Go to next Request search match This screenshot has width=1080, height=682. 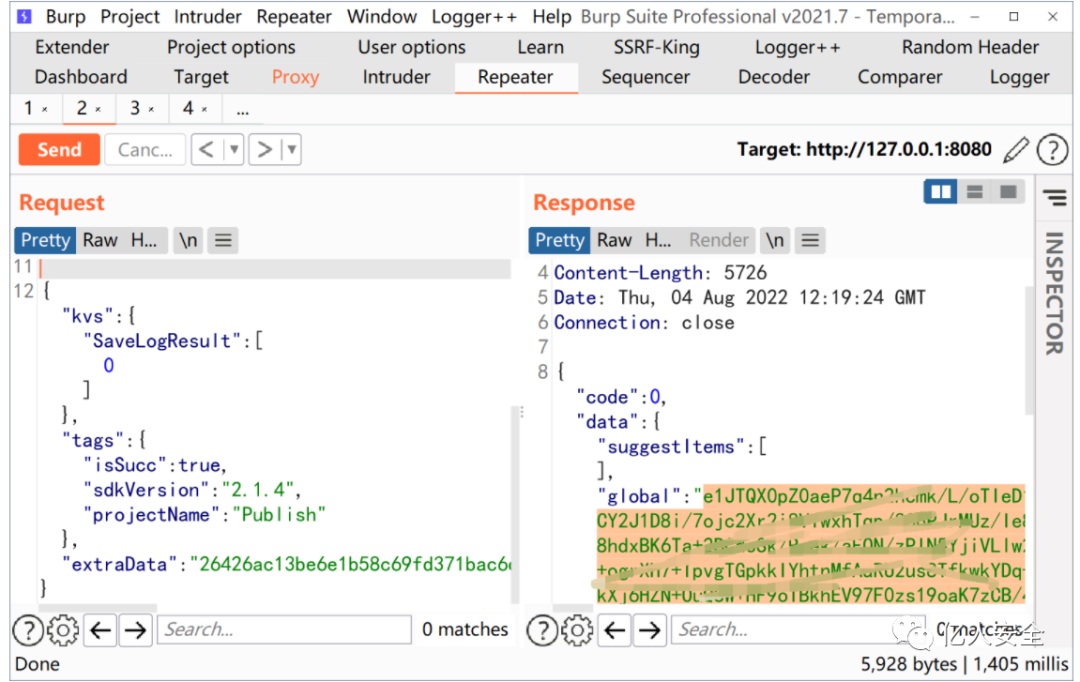[x=136, y=630]
